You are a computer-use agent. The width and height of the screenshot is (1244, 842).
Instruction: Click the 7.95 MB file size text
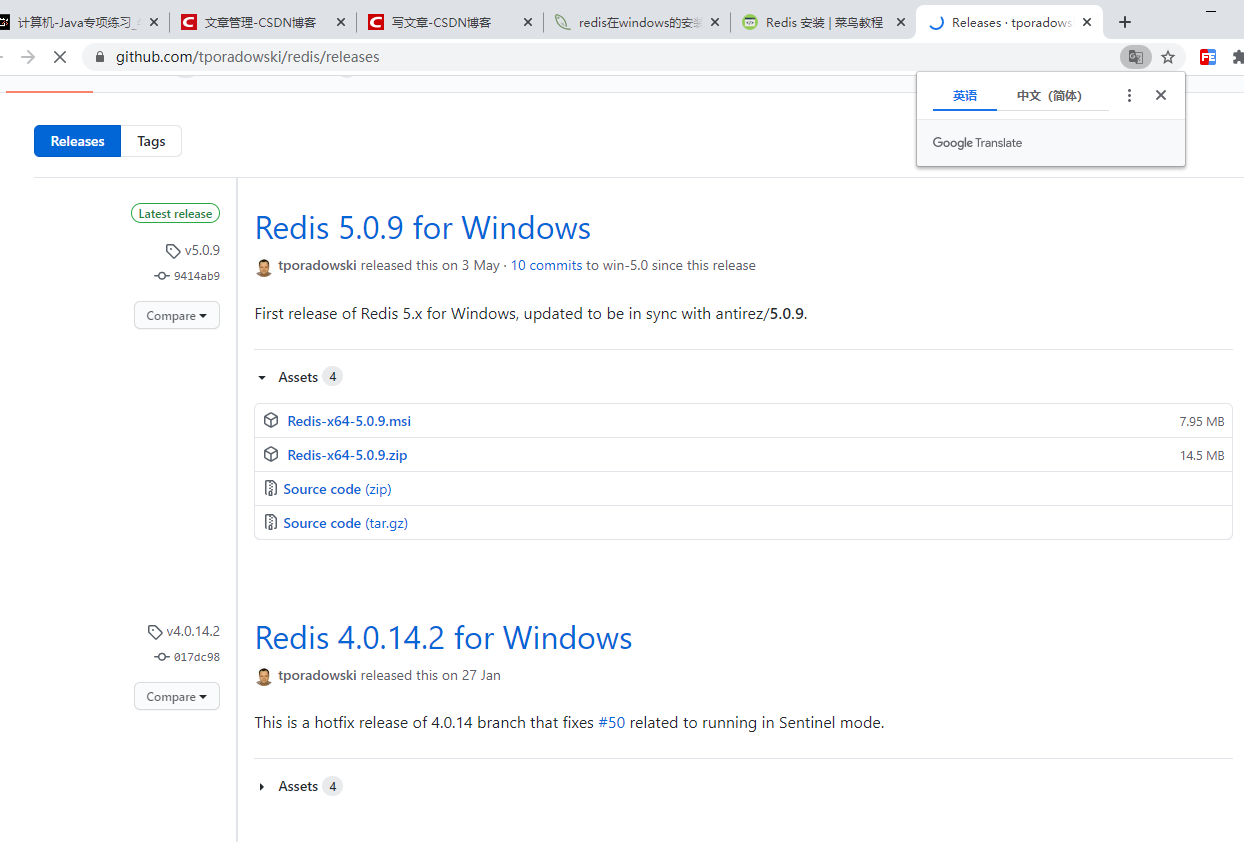coord(1201,422)
